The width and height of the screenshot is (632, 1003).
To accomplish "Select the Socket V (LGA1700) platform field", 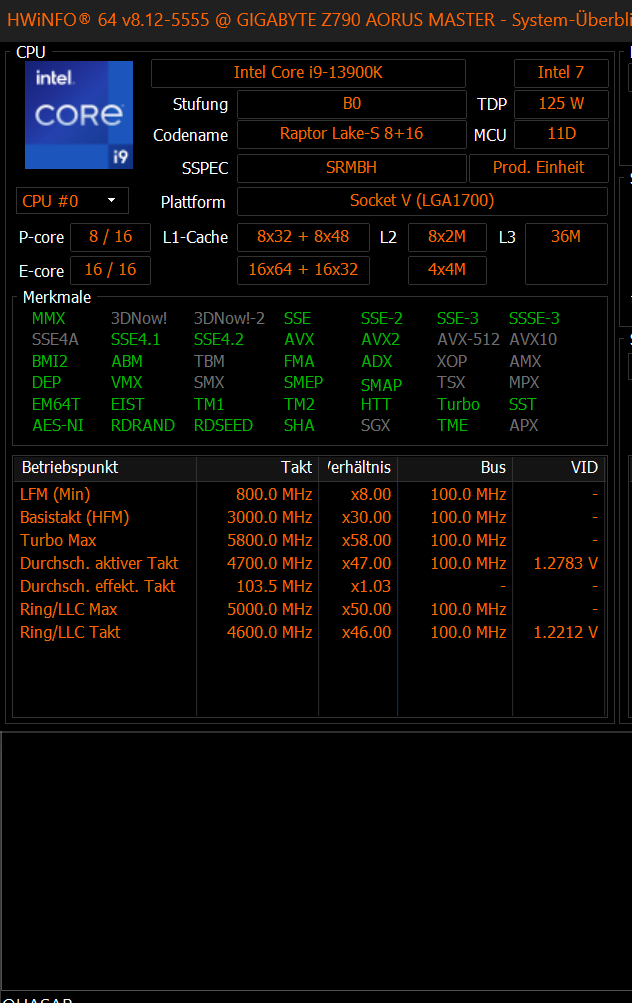I will click(422, 201).
